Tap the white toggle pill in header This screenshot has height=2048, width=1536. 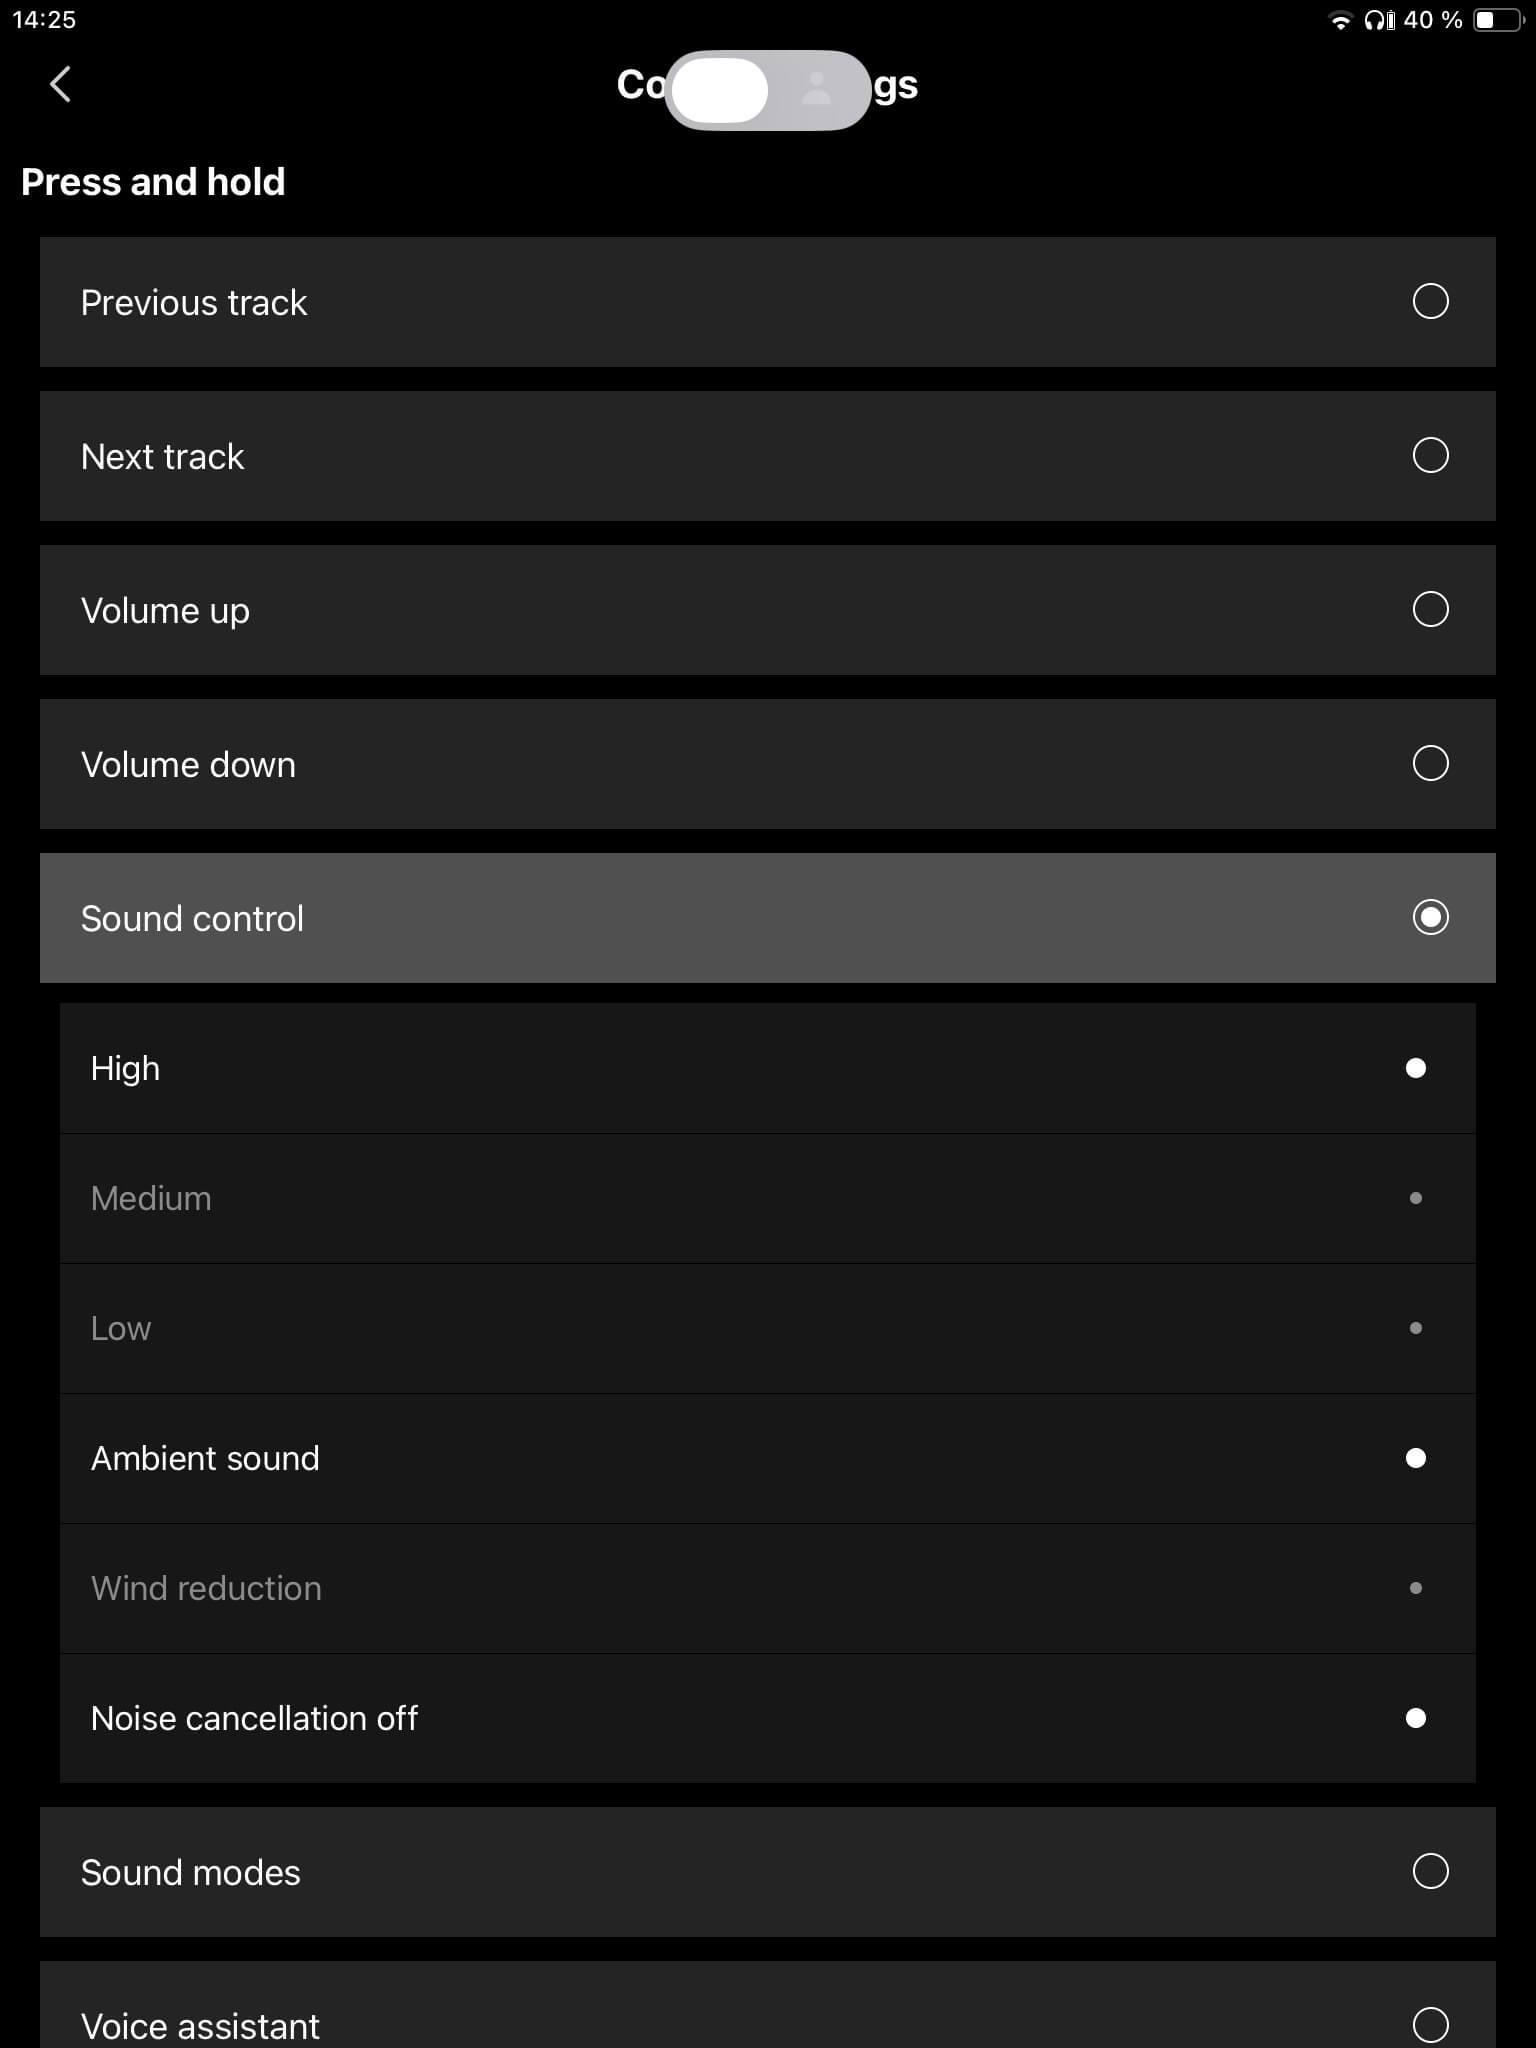(x=720, y=90)
